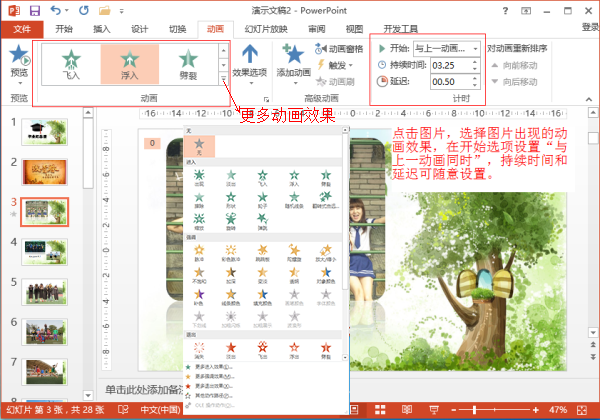Choose 飞出 fly out exit effect
The width and height of the screenshot is (600, 420).
[262, 350]
